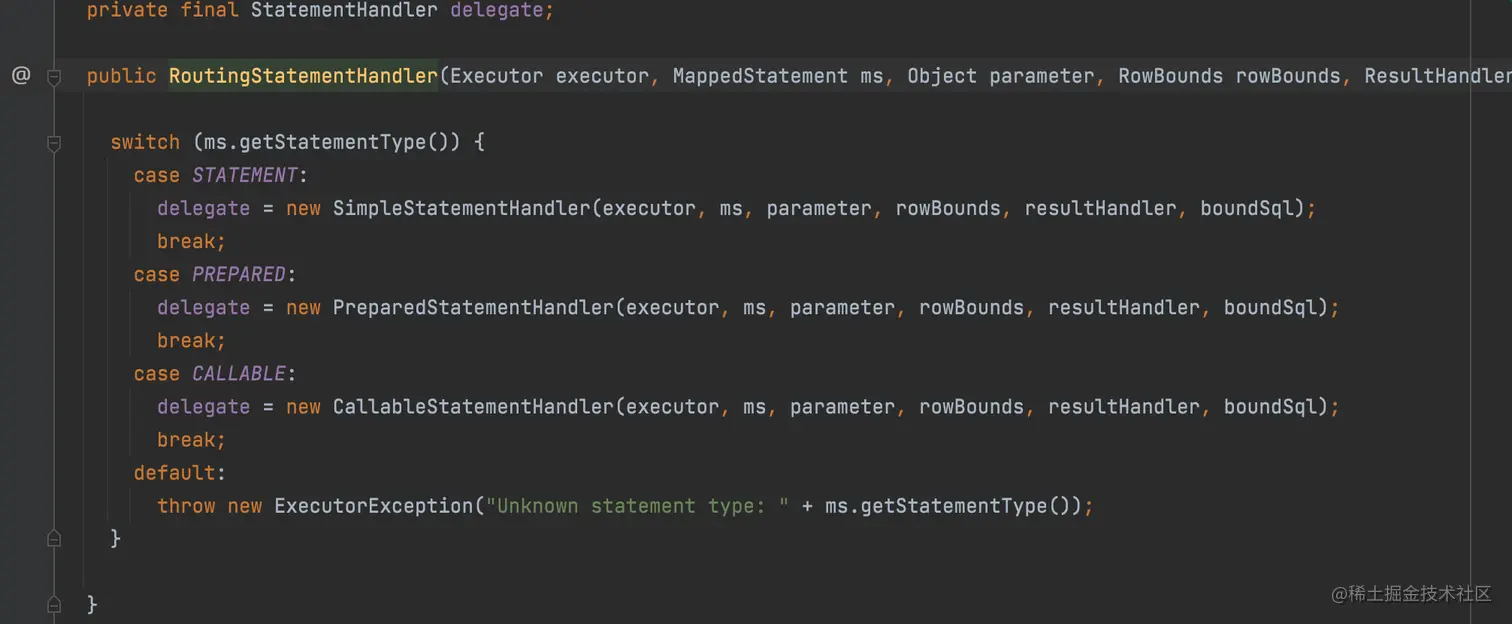The image size is (1512, 624).
Task: Click the @ gutter annotation icon
Action: tap(21, 75)
